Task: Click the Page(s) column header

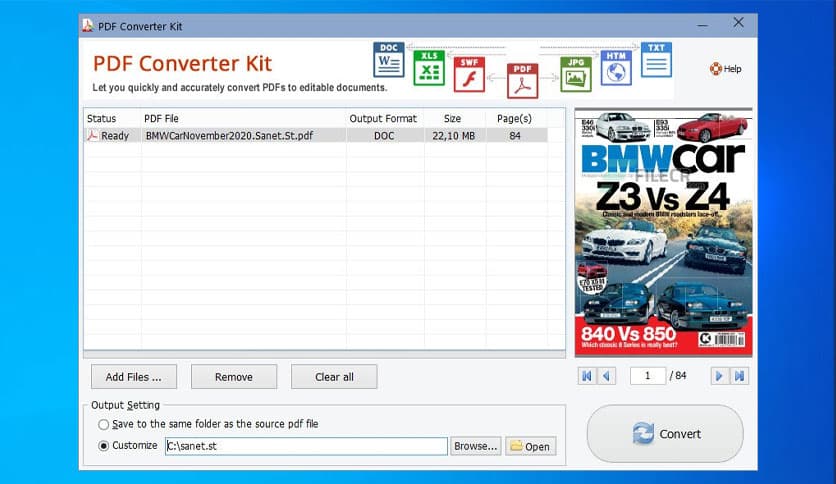Action: point(515,118)
